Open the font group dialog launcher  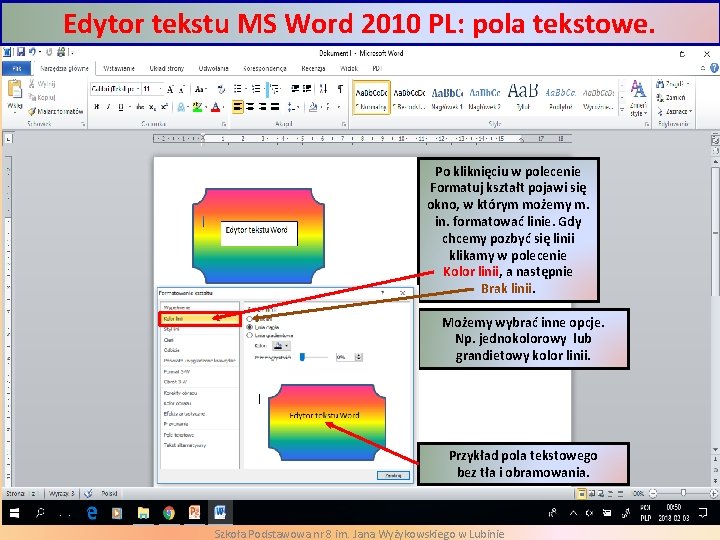pos(224,124)
